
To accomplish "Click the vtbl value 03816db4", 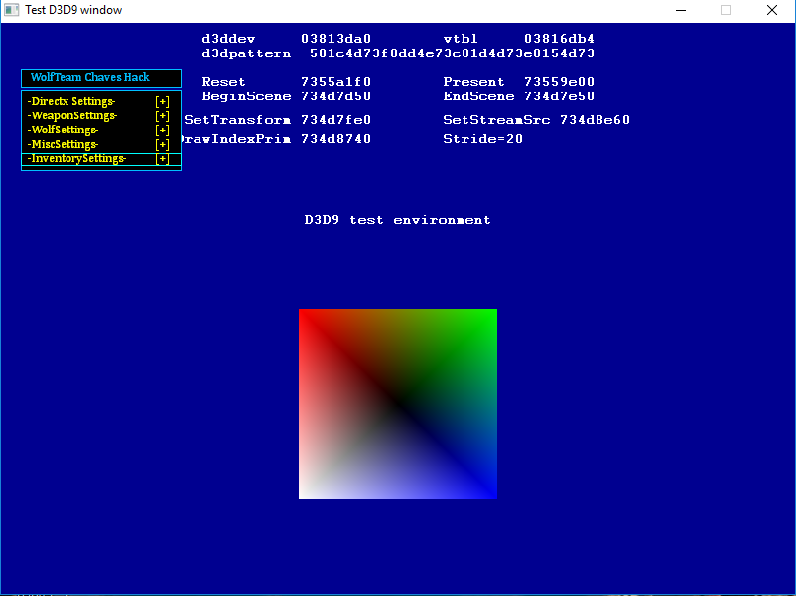I will 559,39.
